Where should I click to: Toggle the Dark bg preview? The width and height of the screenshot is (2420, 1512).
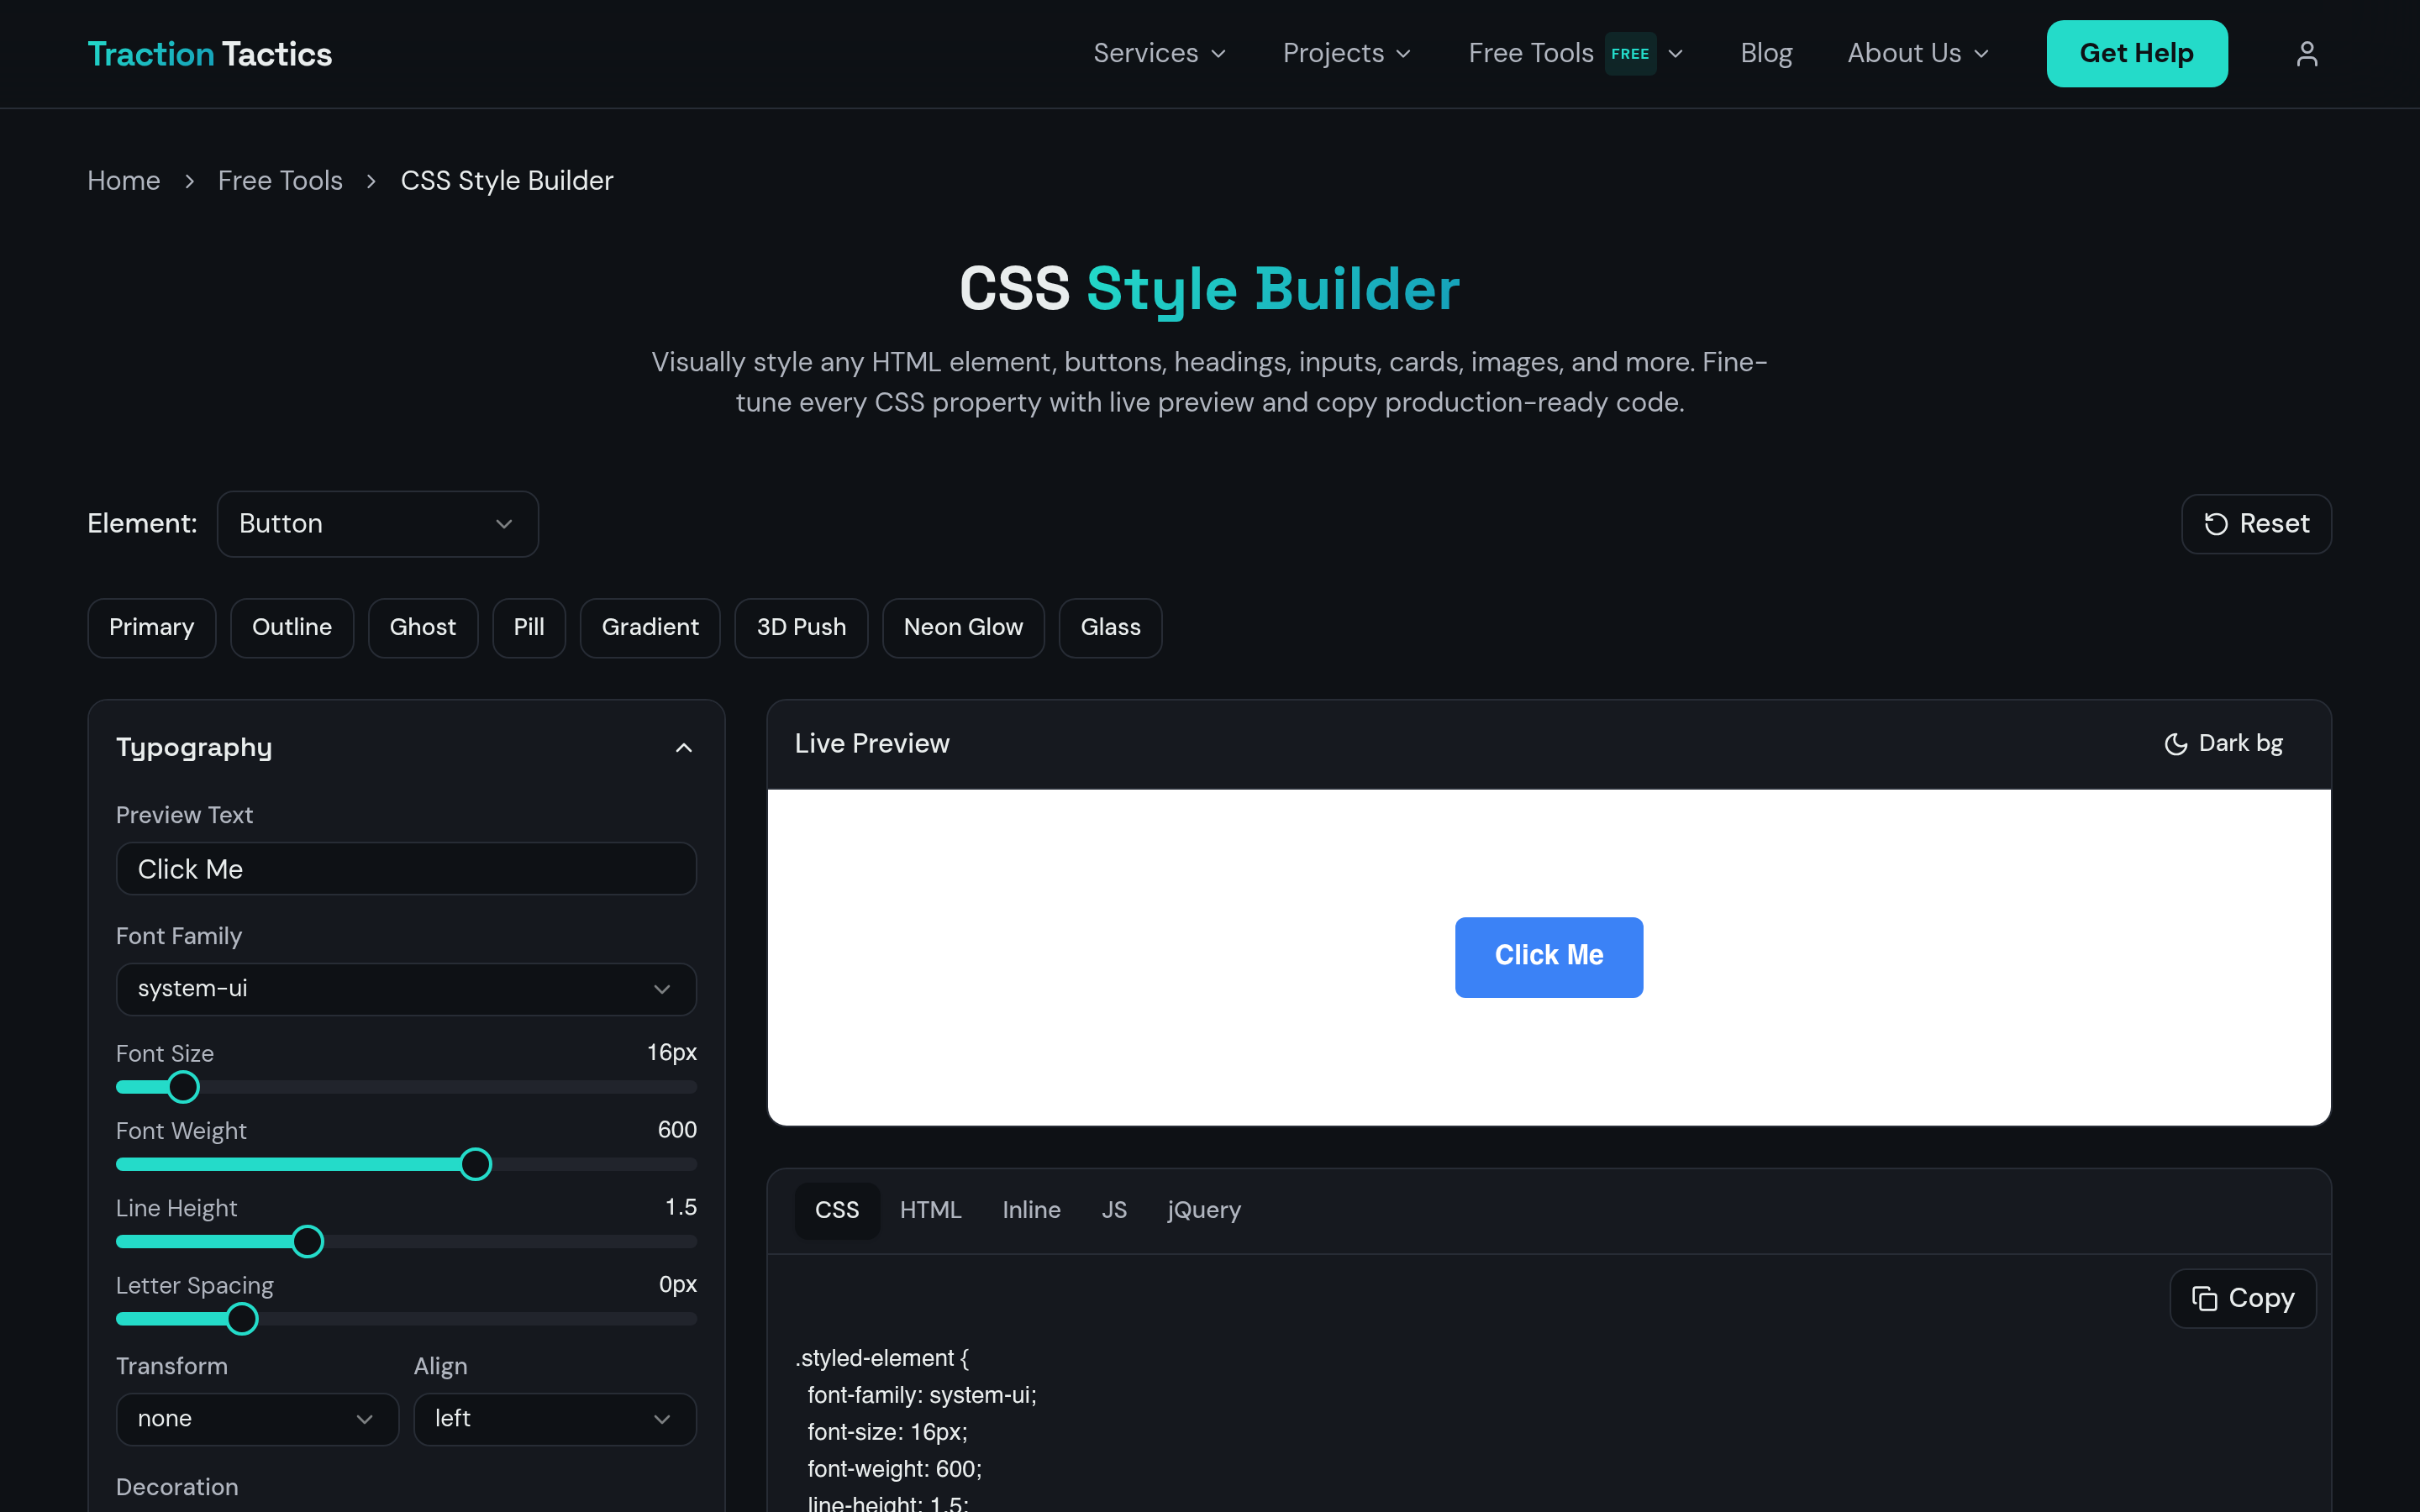[x=2223, y=743]
